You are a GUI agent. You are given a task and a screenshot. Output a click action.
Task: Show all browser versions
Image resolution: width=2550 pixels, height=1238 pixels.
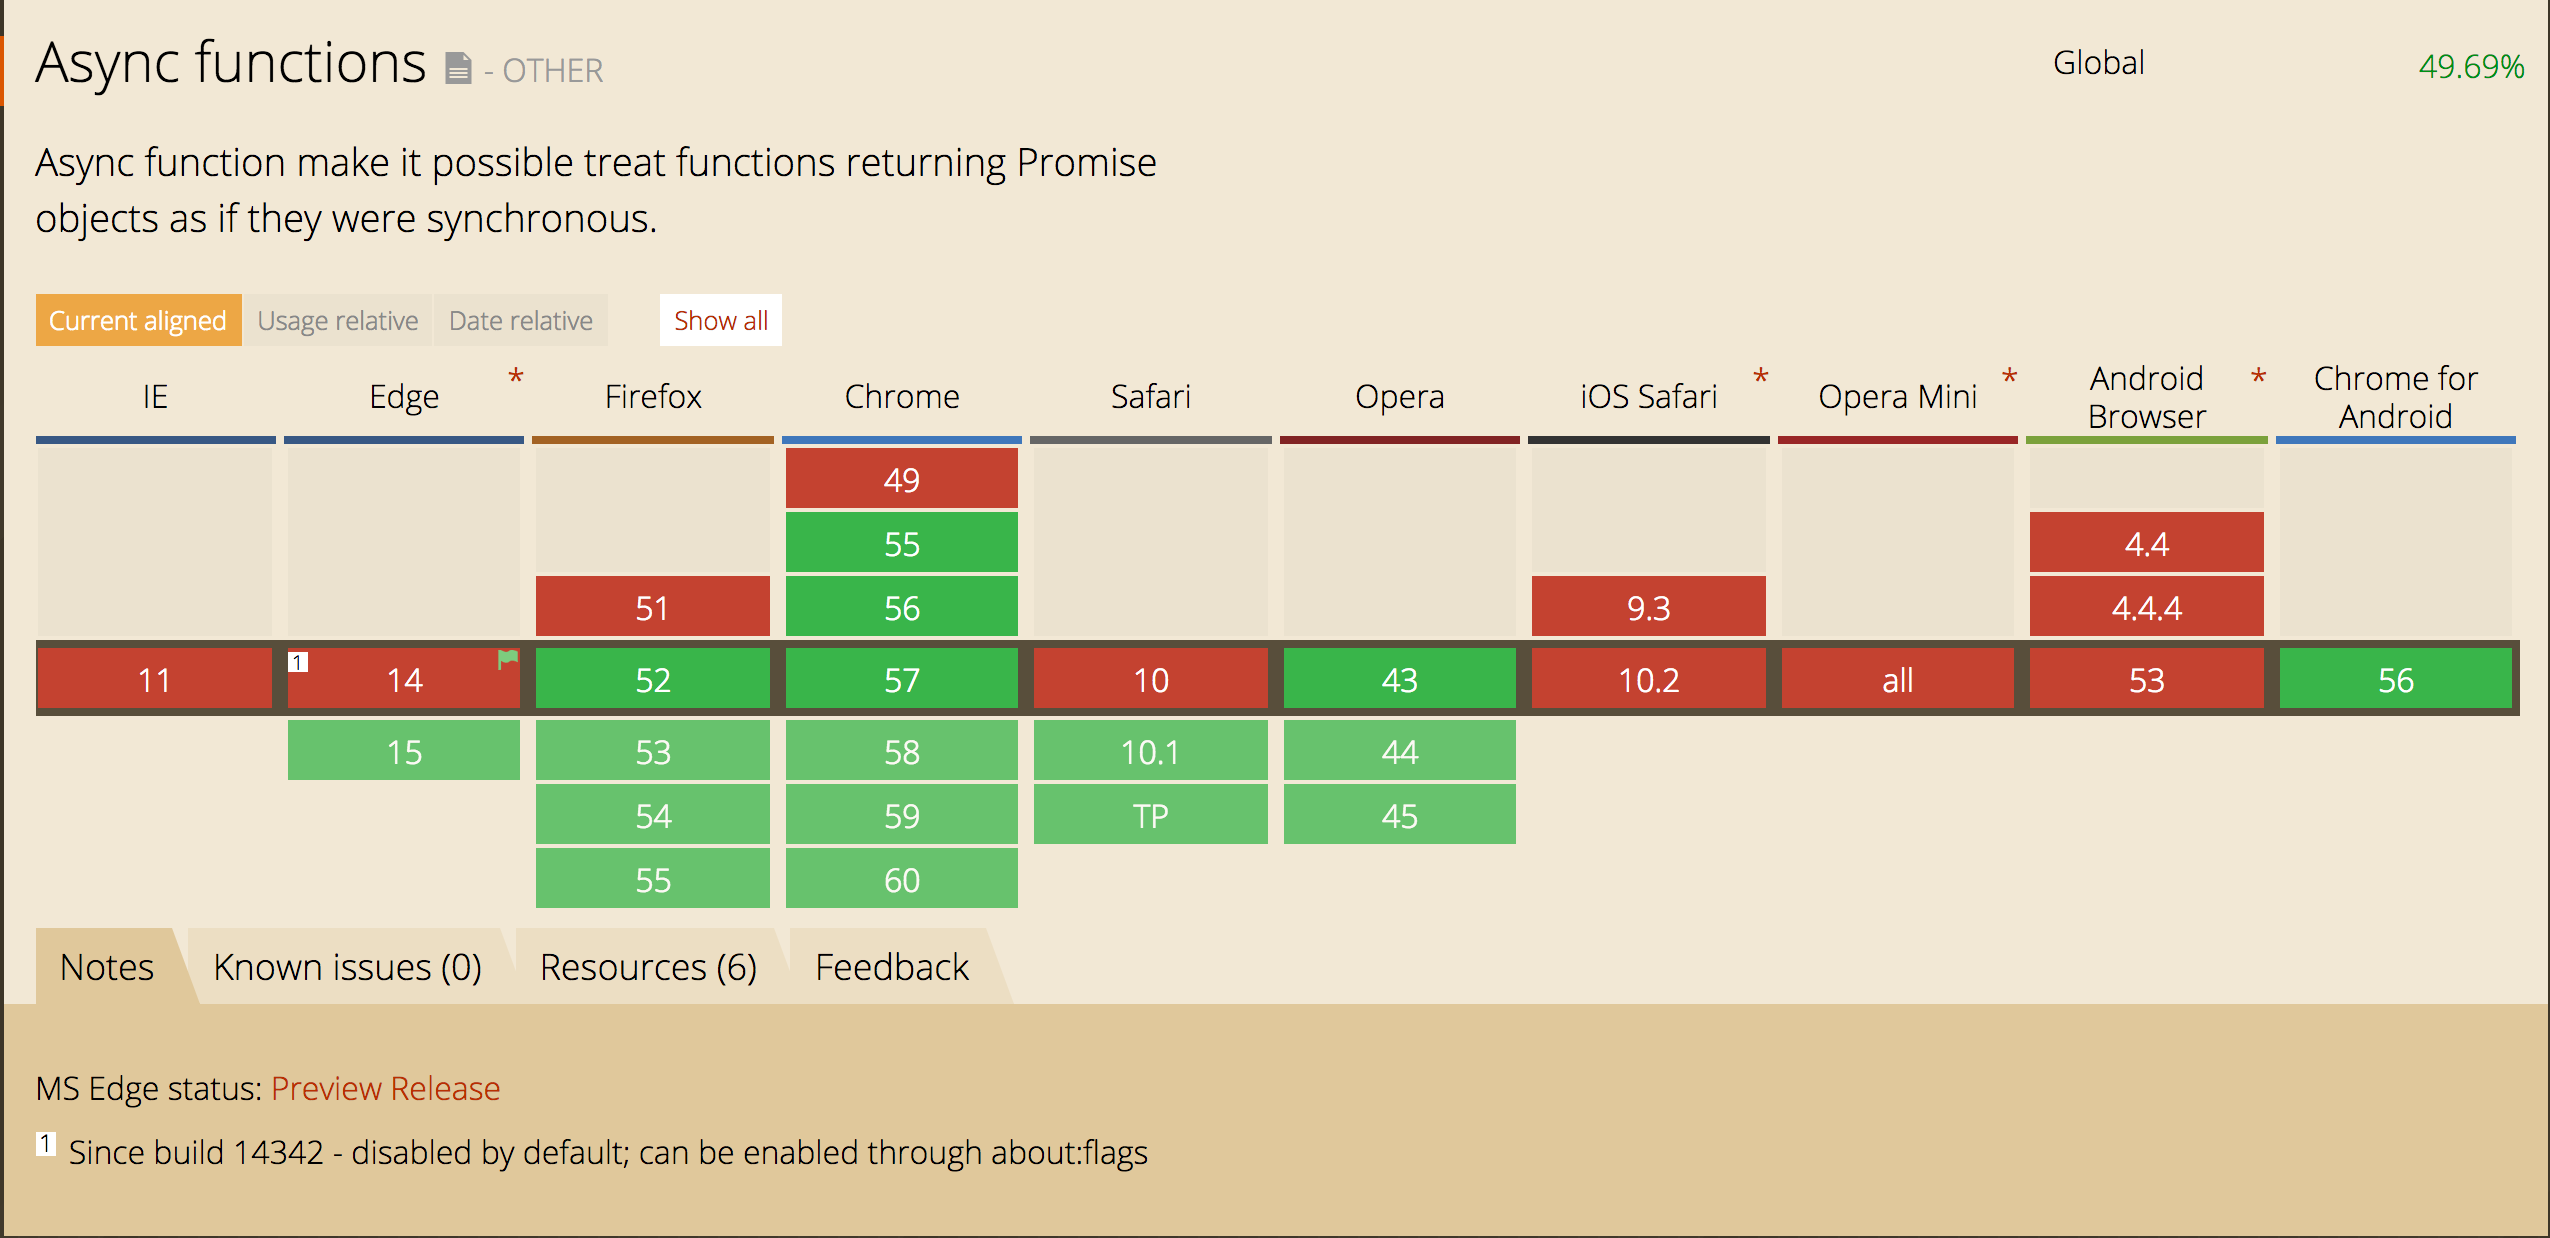[721, 320]
